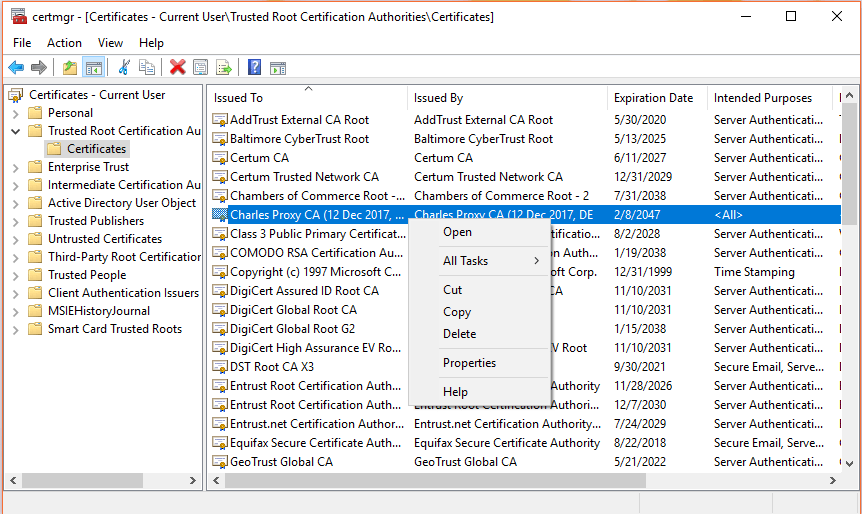862x514 pixels.
Task: Click the 2/8/2047 expiration date cell
Action: [x=637, y=215]
